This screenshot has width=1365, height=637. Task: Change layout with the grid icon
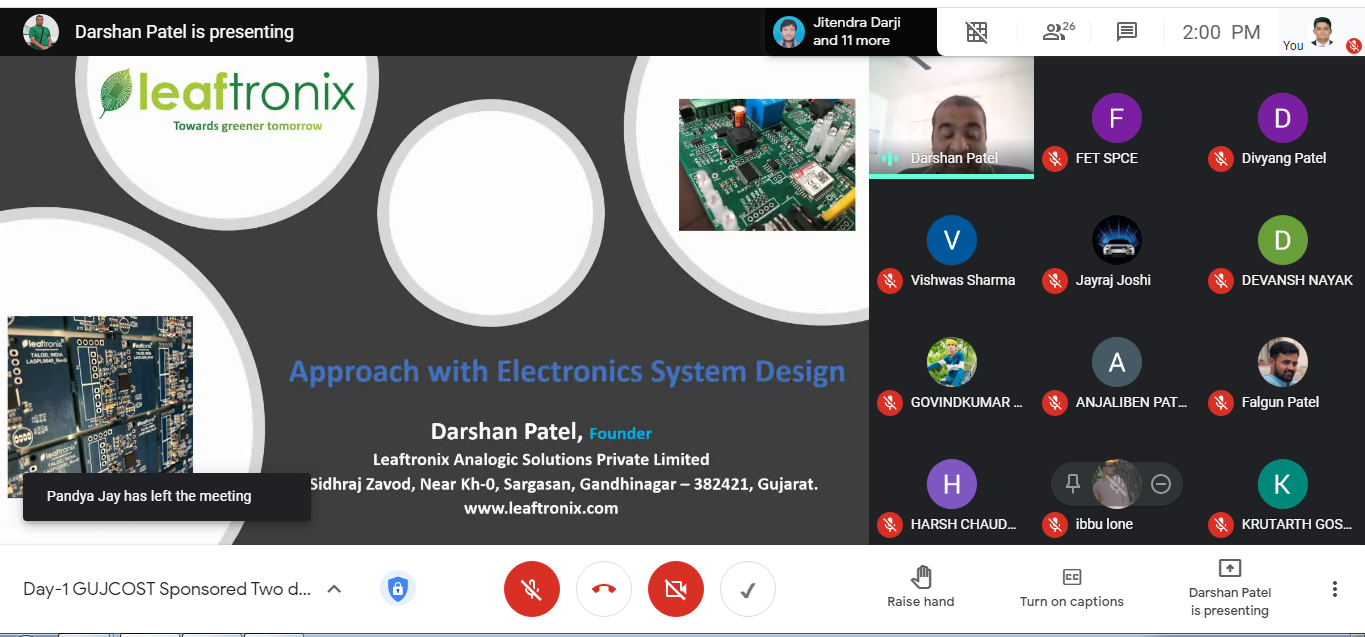point(977,32)
